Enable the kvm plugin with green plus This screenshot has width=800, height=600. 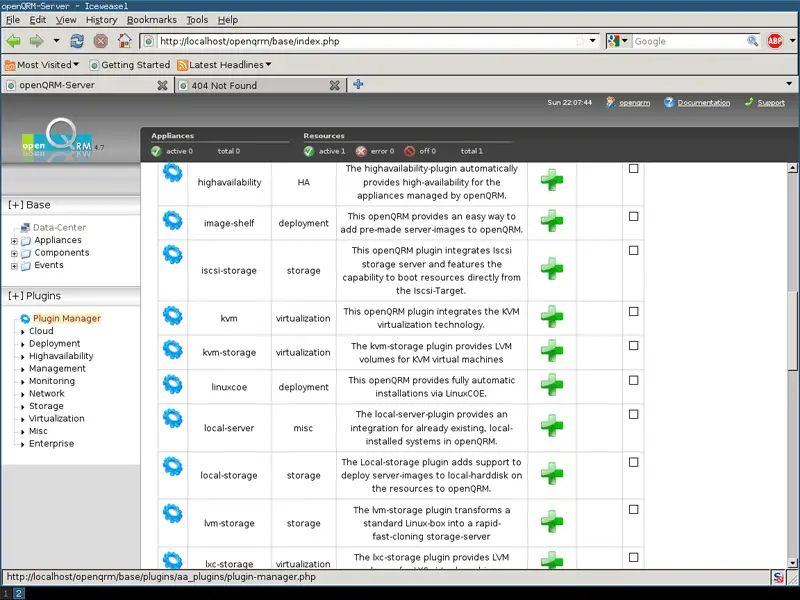[x=552, y=316]
